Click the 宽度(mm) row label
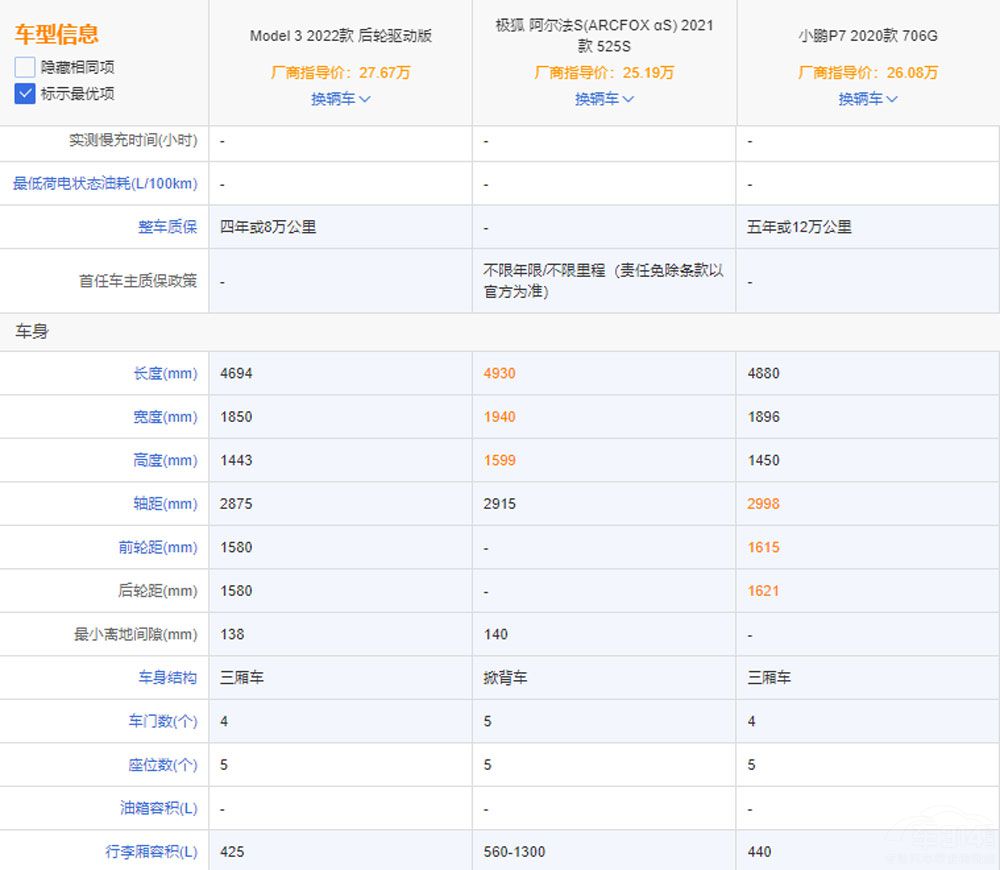 165,417
